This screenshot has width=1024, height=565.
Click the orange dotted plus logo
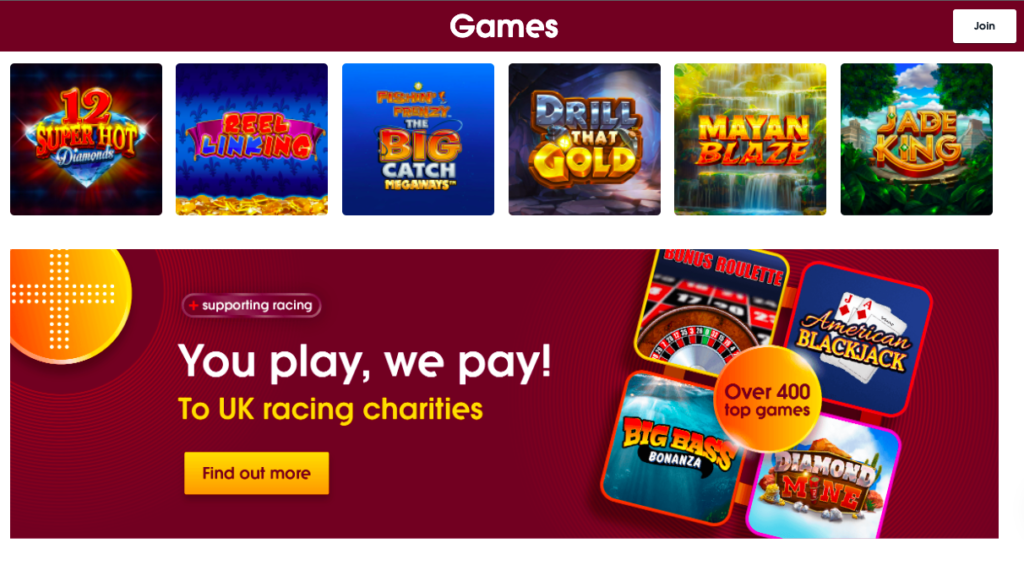[65, 300]
